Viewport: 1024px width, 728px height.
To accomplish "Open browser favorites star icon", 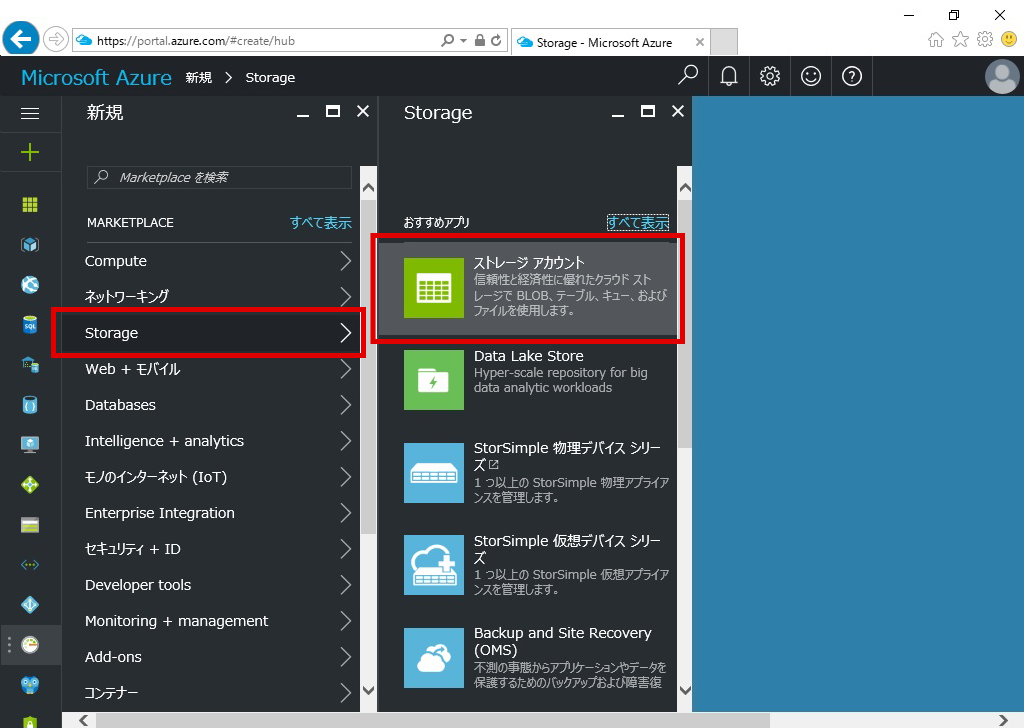I will tap(960, 40).
